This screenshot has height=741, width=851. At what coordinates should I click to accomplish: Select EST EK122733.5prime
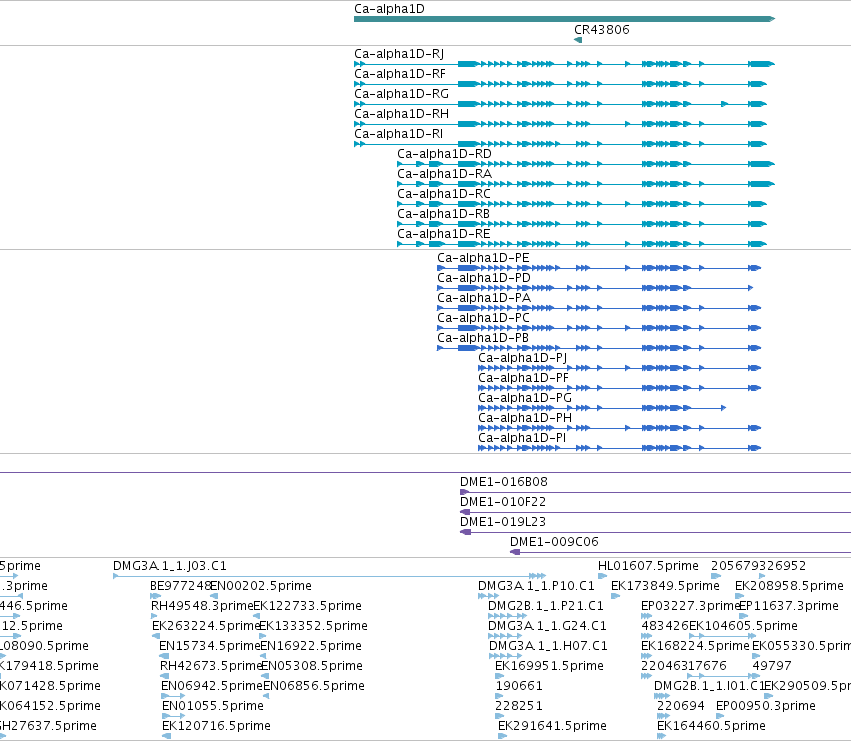[x=257, y=616]
